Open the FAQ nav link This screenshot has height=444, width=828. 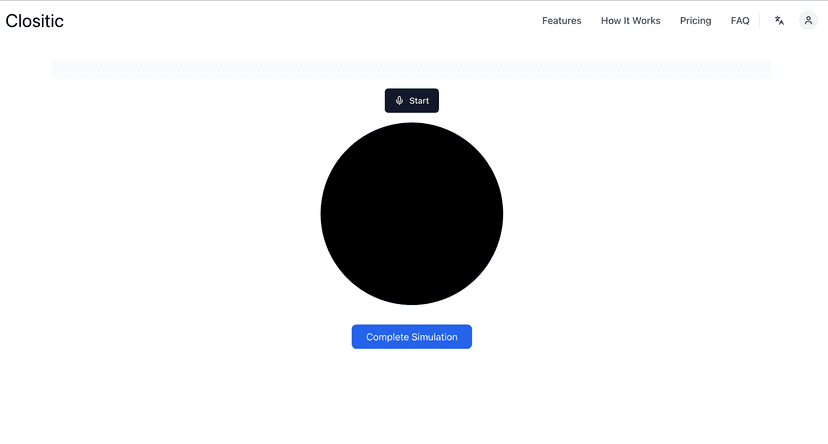740,20
